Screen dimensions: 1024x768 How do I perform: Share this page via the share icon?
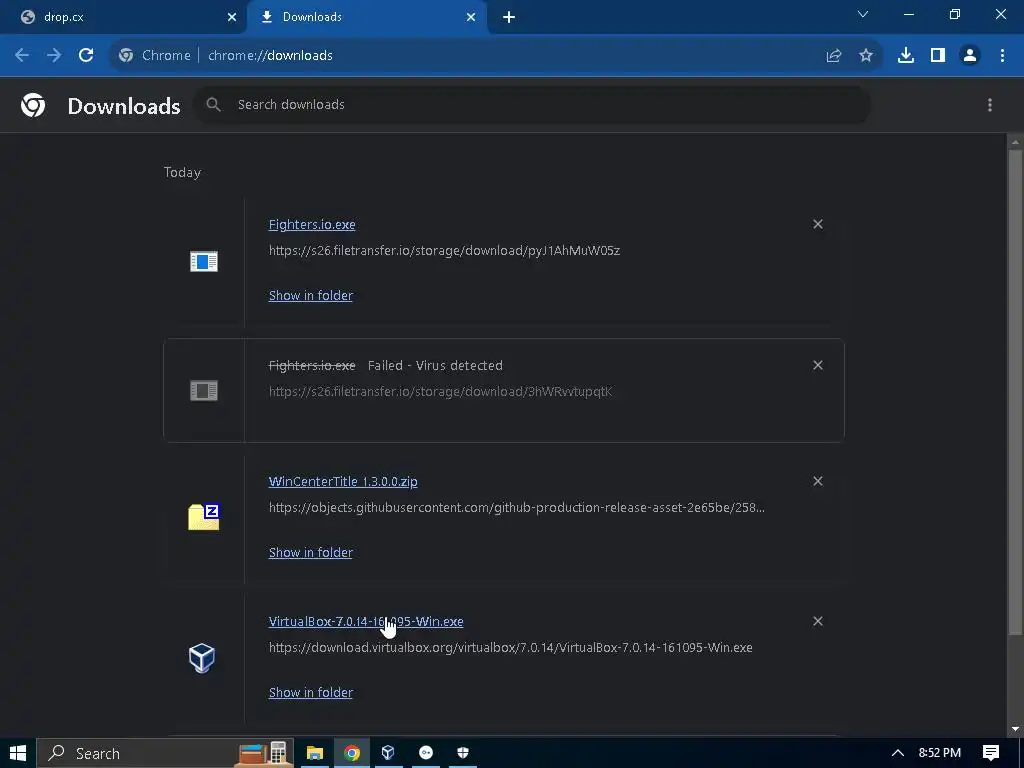coord(834,56)
